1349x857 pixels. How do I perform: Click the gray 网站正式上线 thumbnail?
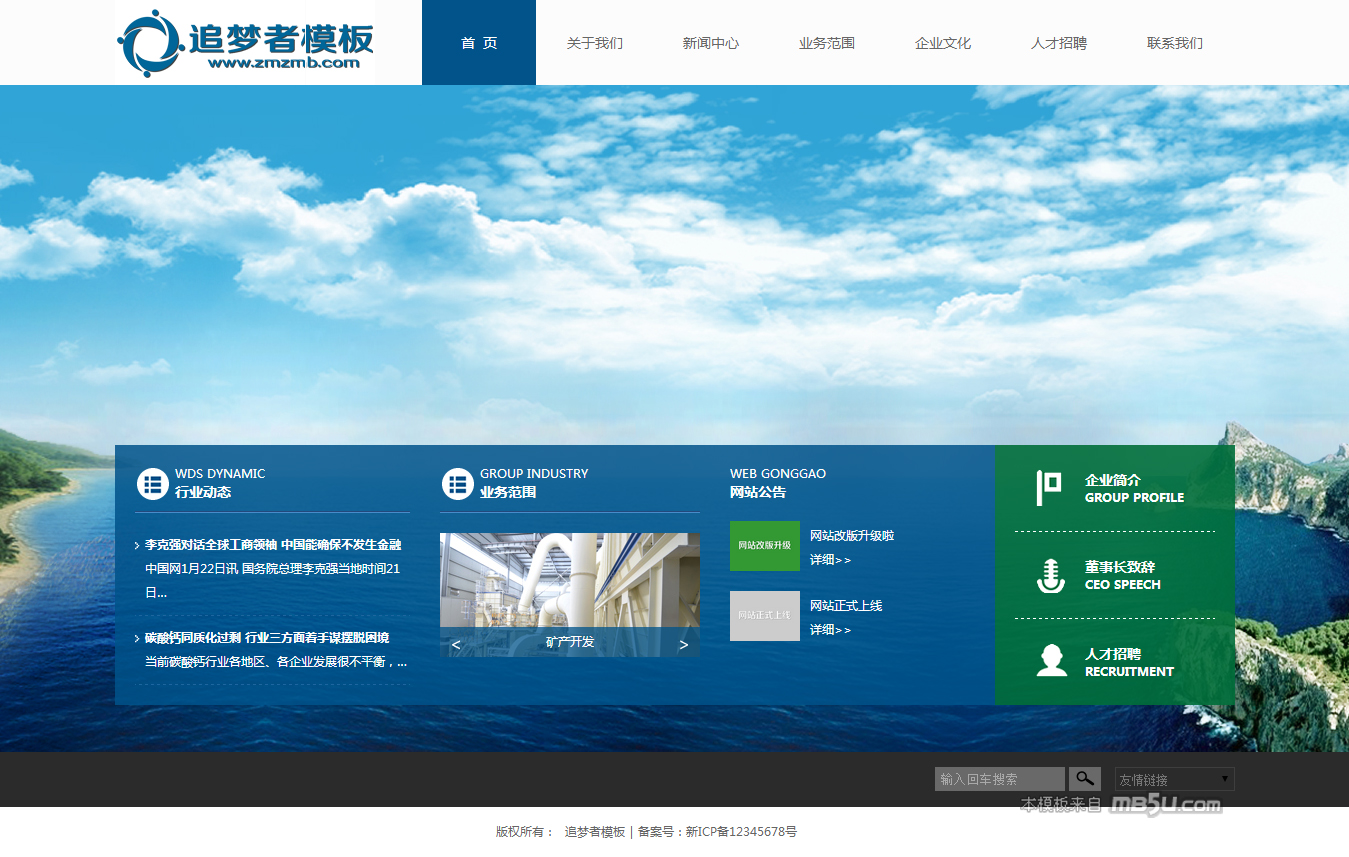click(764, 616)
